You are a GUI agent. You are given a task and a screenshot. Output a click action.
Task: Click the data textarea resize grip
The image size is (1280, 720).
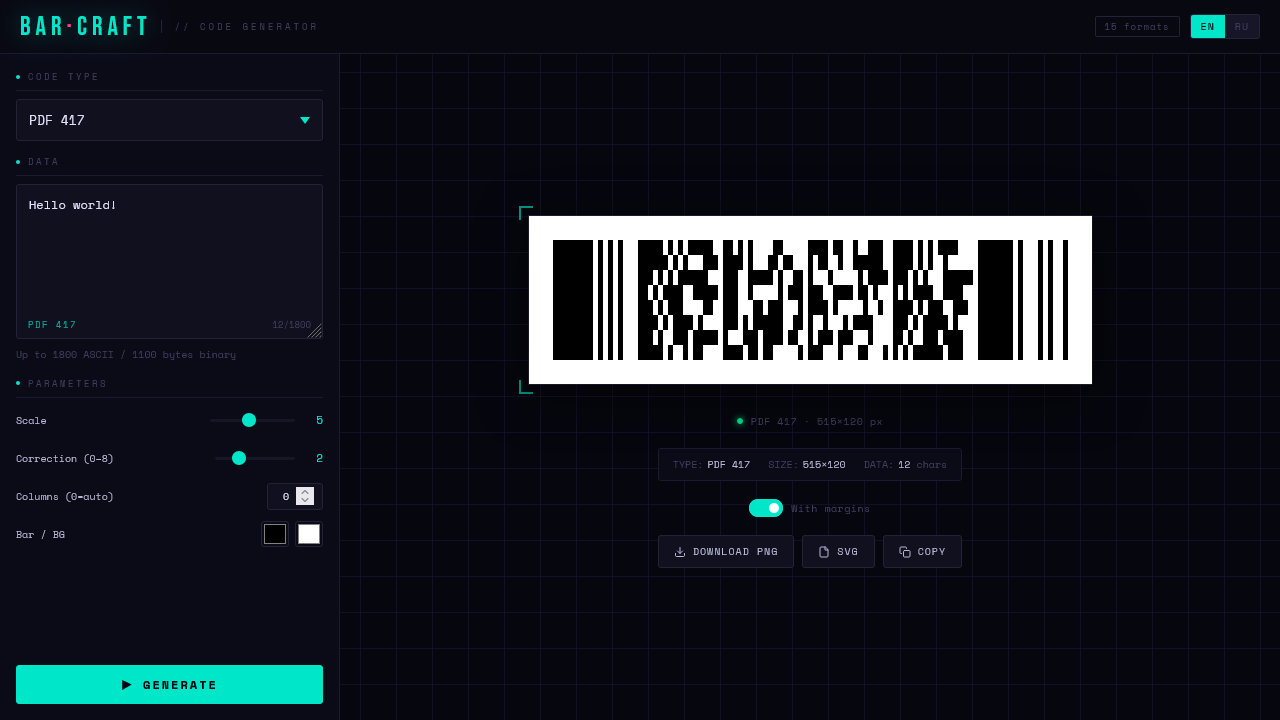click(314, 331)
